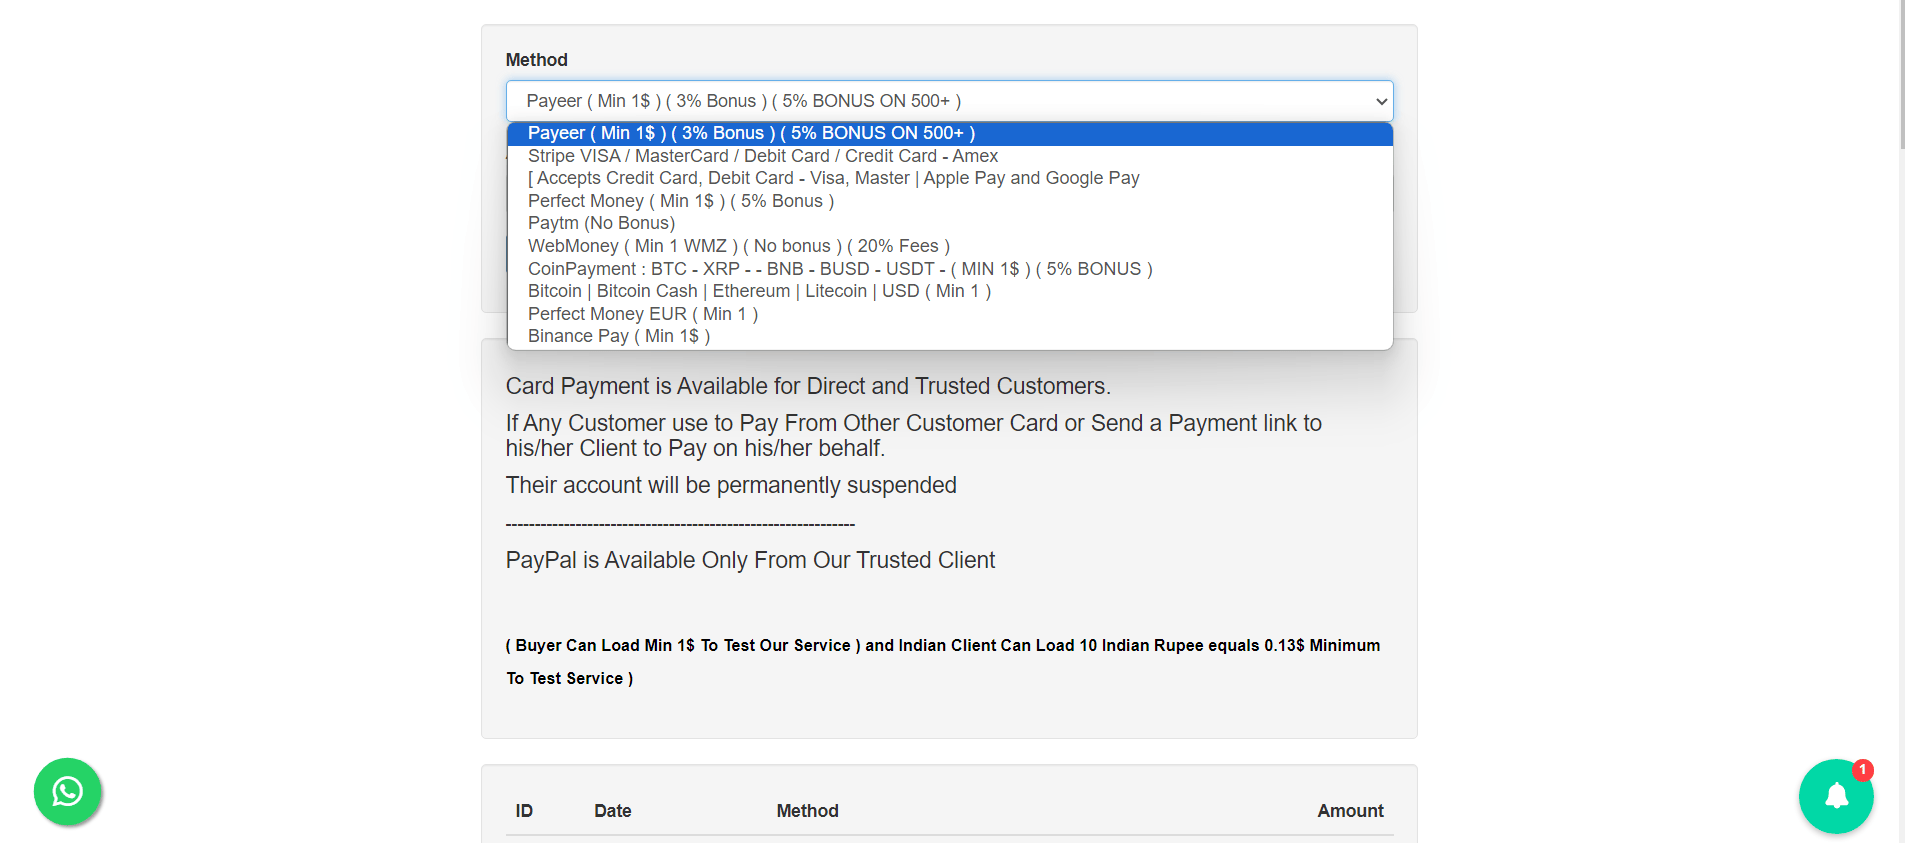Click the Amount column header

point(1349,811)
